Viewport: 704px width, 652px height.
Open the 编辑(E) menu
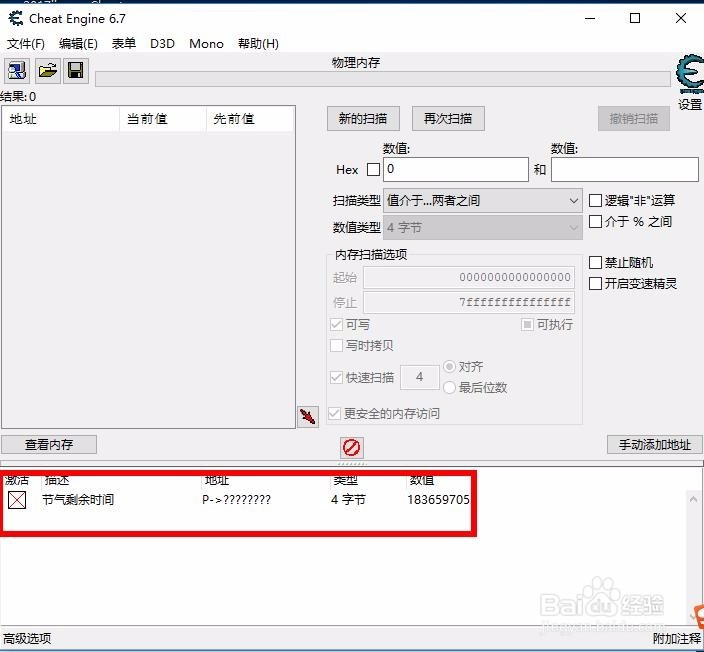point(78,44)
